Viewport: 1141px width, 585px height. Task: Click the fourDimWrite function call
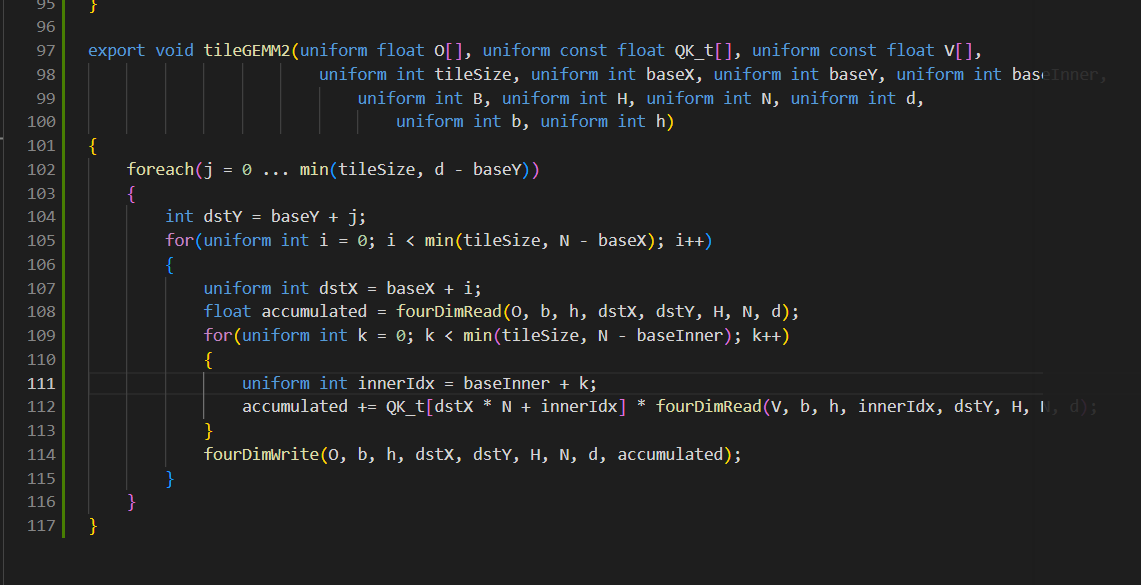[261, 455]
